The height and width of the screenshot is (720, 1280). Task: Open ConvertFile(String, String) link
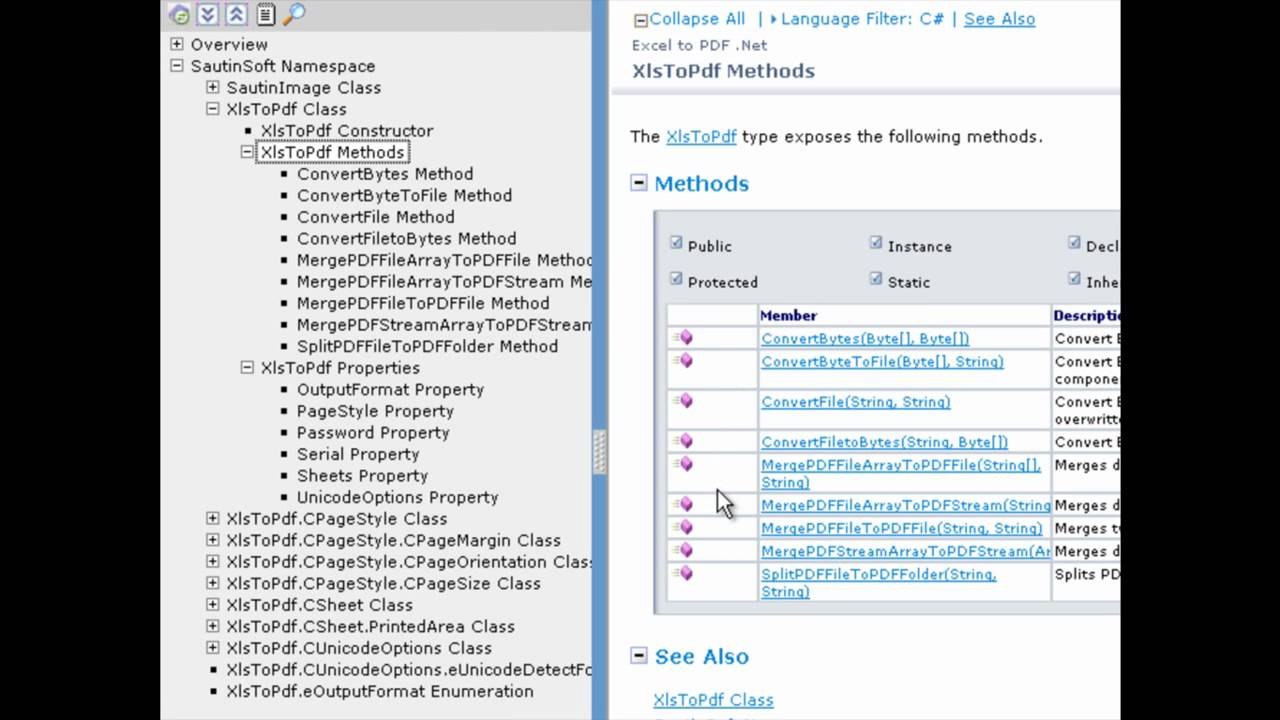click(x=856, y=401)
